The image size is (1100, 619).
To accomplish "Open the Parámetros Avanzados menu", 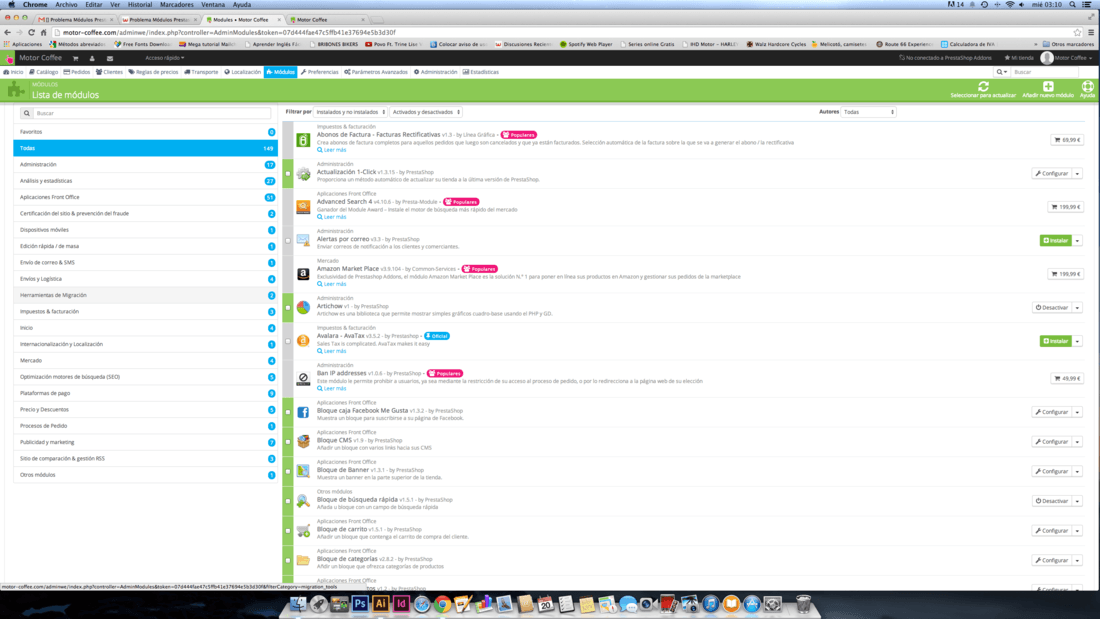I will coord(376,72).
